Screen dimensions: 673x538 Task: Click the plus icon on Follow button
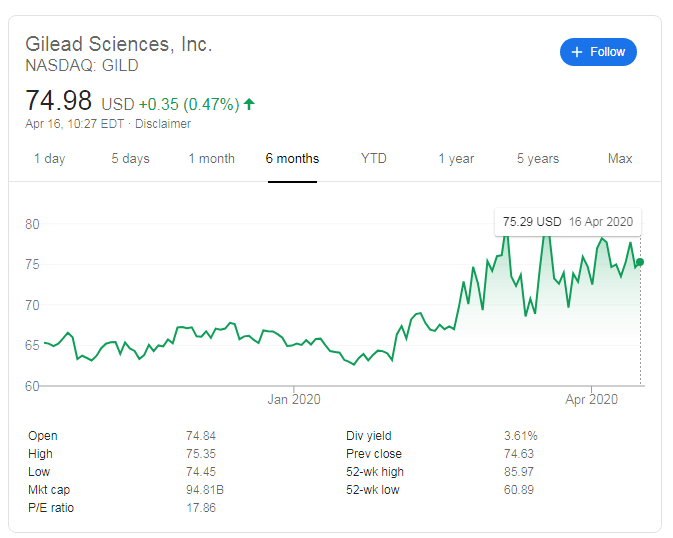[x=577, y=52]
